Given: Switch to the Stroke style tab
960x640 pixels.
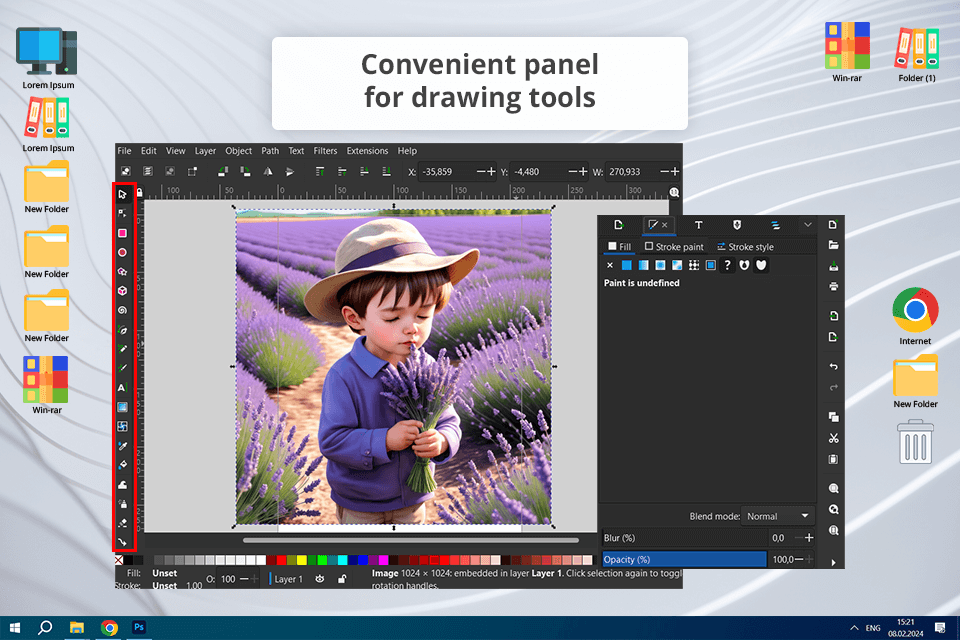Looking at the screenshot, I should (745, 247).
